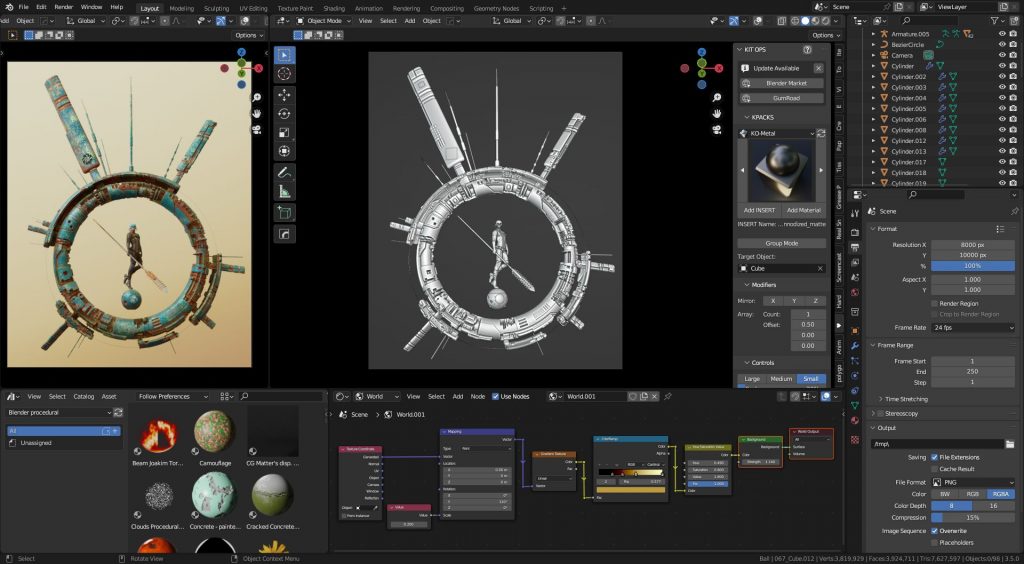This screenshot has width=1024, height=564.
Task: Activate the Cursor tool
Action: pos(284,74)
